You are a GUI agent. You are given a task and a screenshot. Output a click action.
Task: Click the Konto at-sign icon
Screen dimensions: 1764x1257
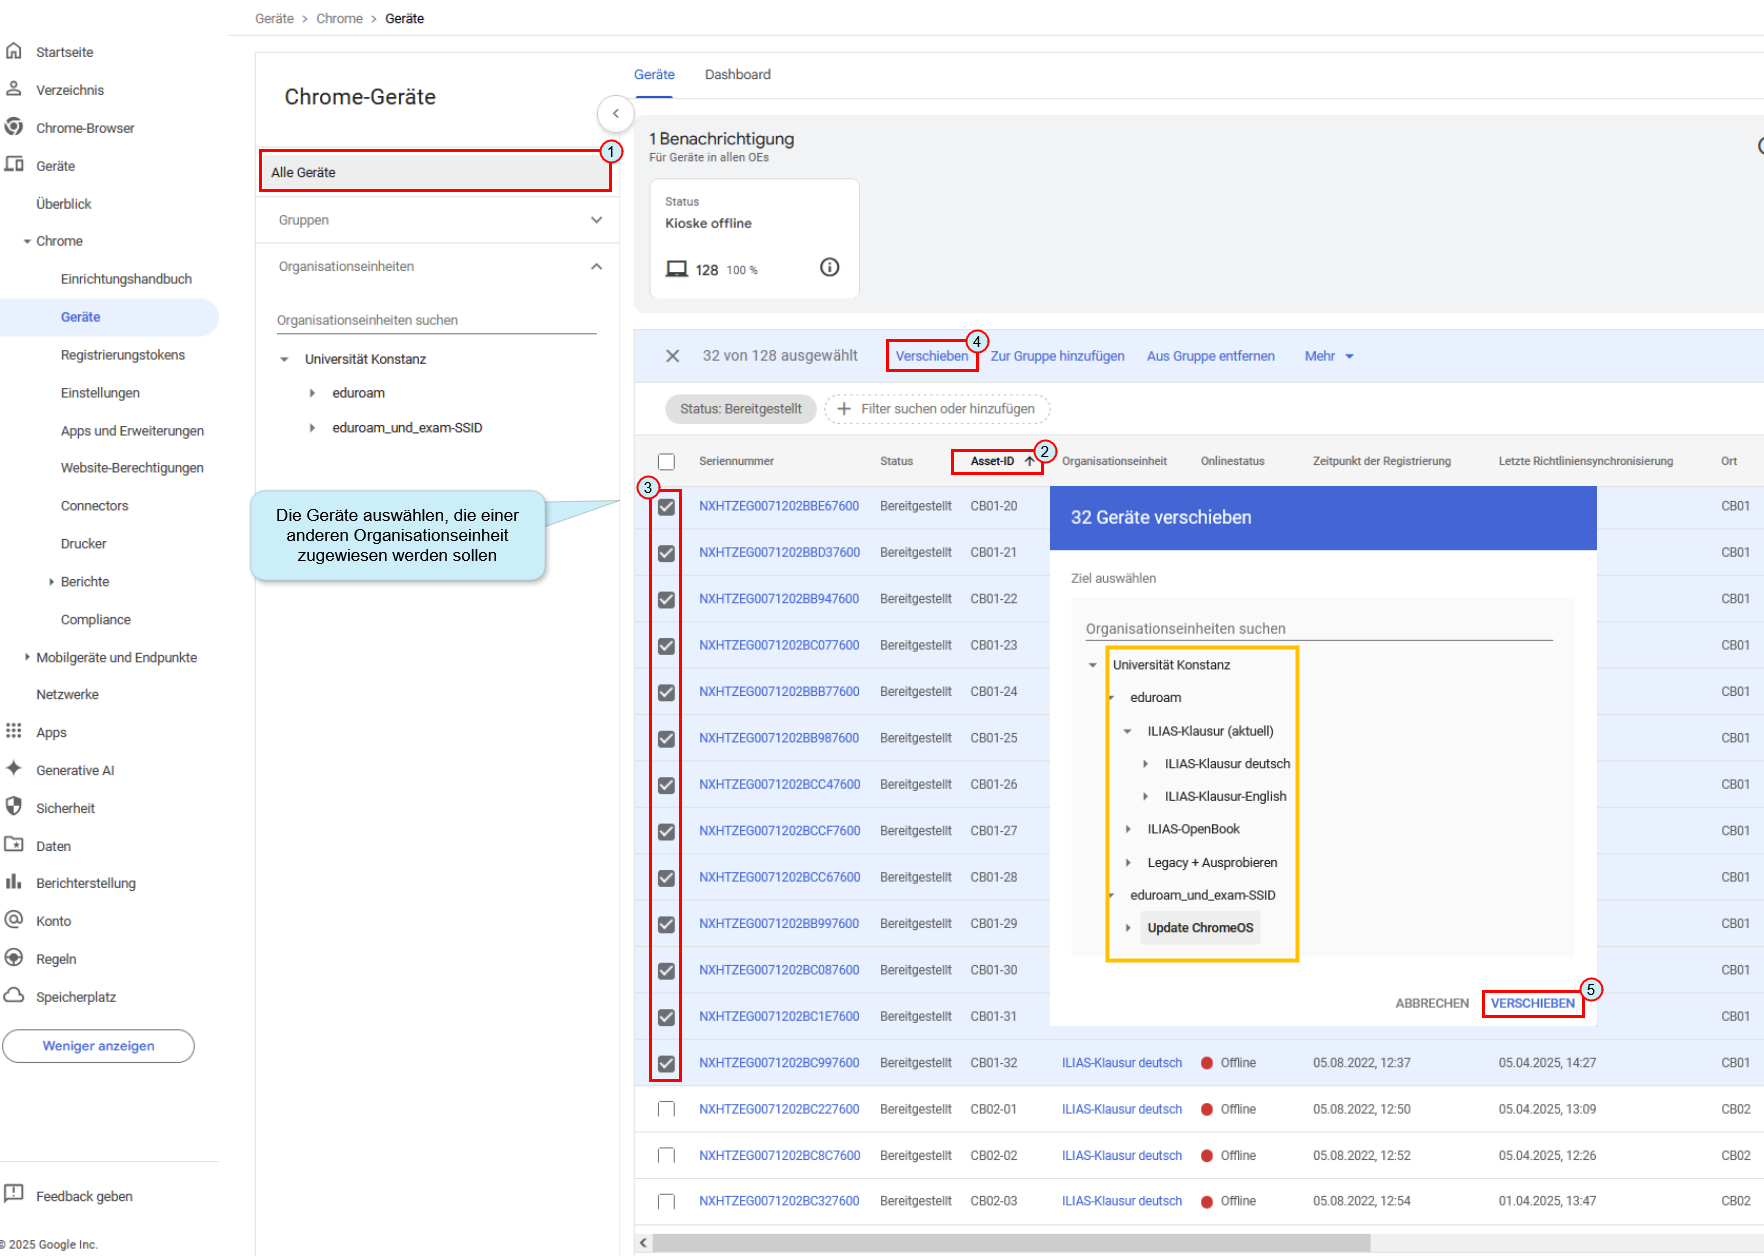click(14, 920)
